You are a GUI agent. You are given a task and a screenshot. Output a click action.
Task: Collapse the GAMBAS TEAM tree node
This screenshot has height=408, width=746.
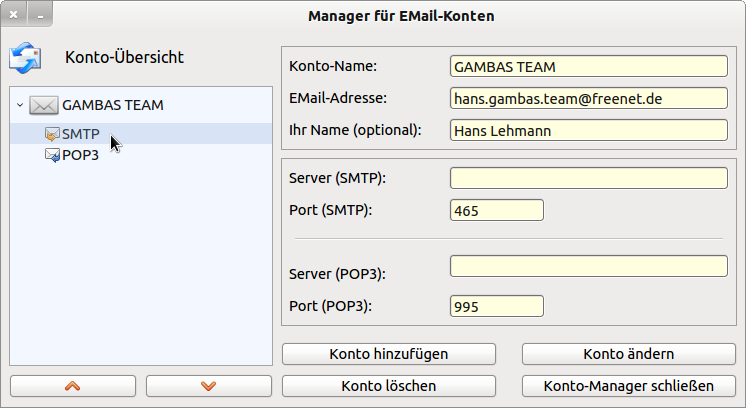click(20, 105)
